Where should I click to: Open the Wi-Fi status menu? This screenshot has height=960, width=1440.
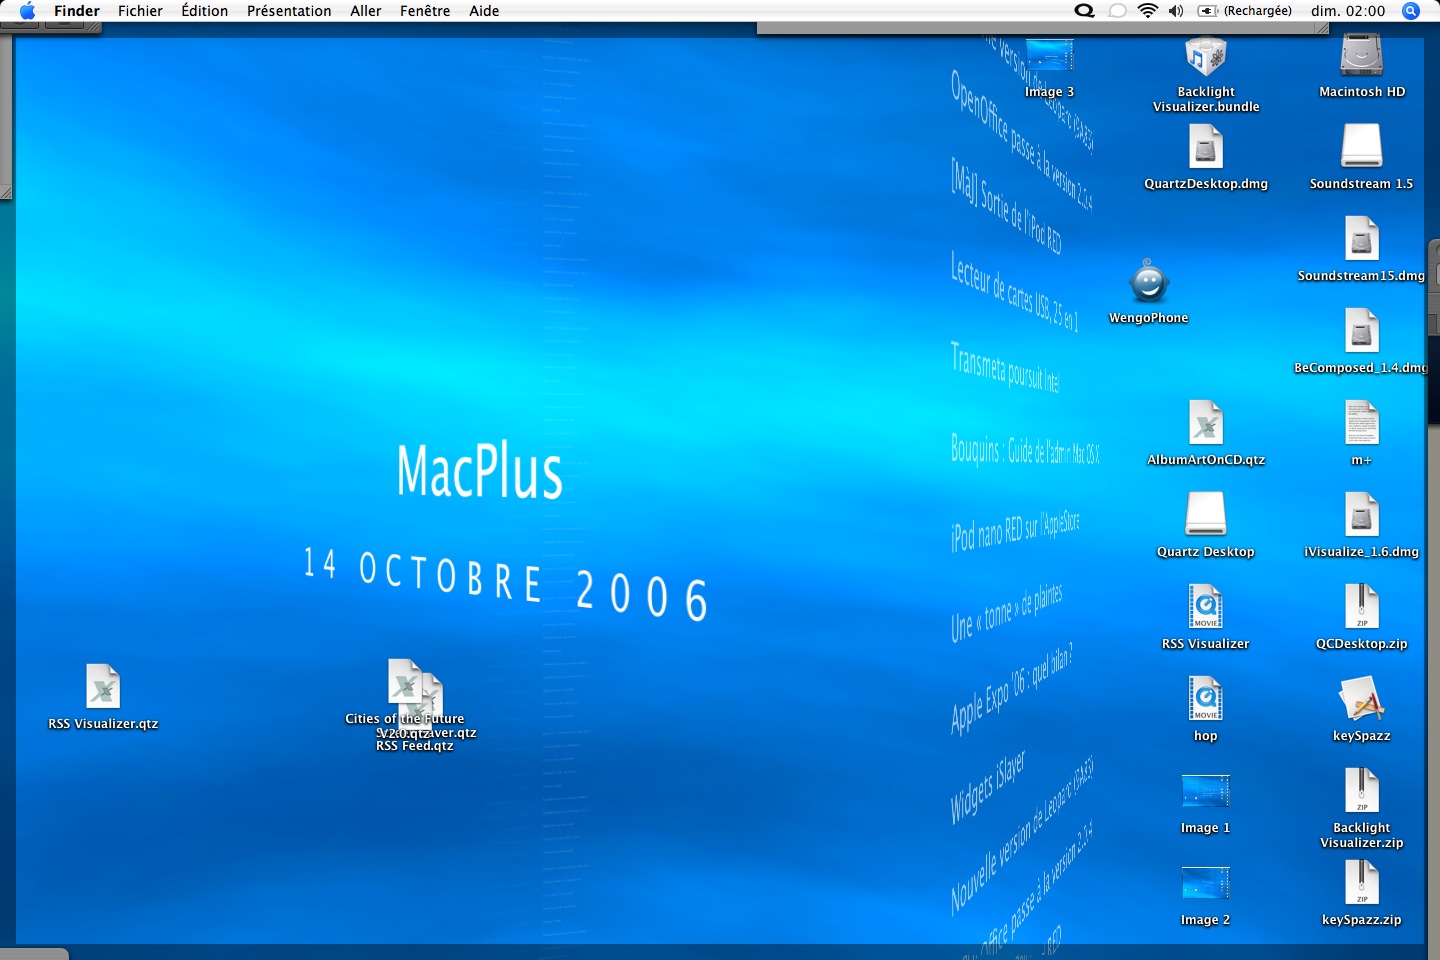pyautogui.click(x=1148, y=11)
